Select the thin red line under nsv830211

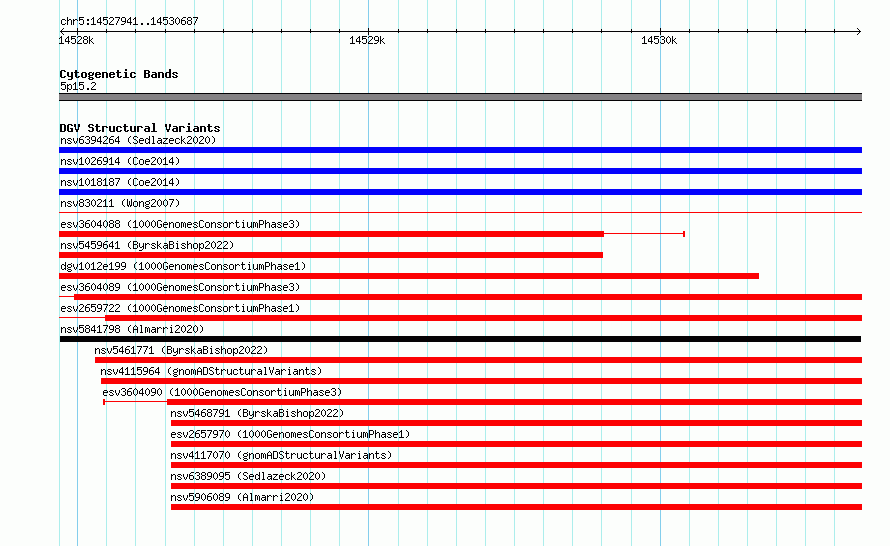point(460,213)
